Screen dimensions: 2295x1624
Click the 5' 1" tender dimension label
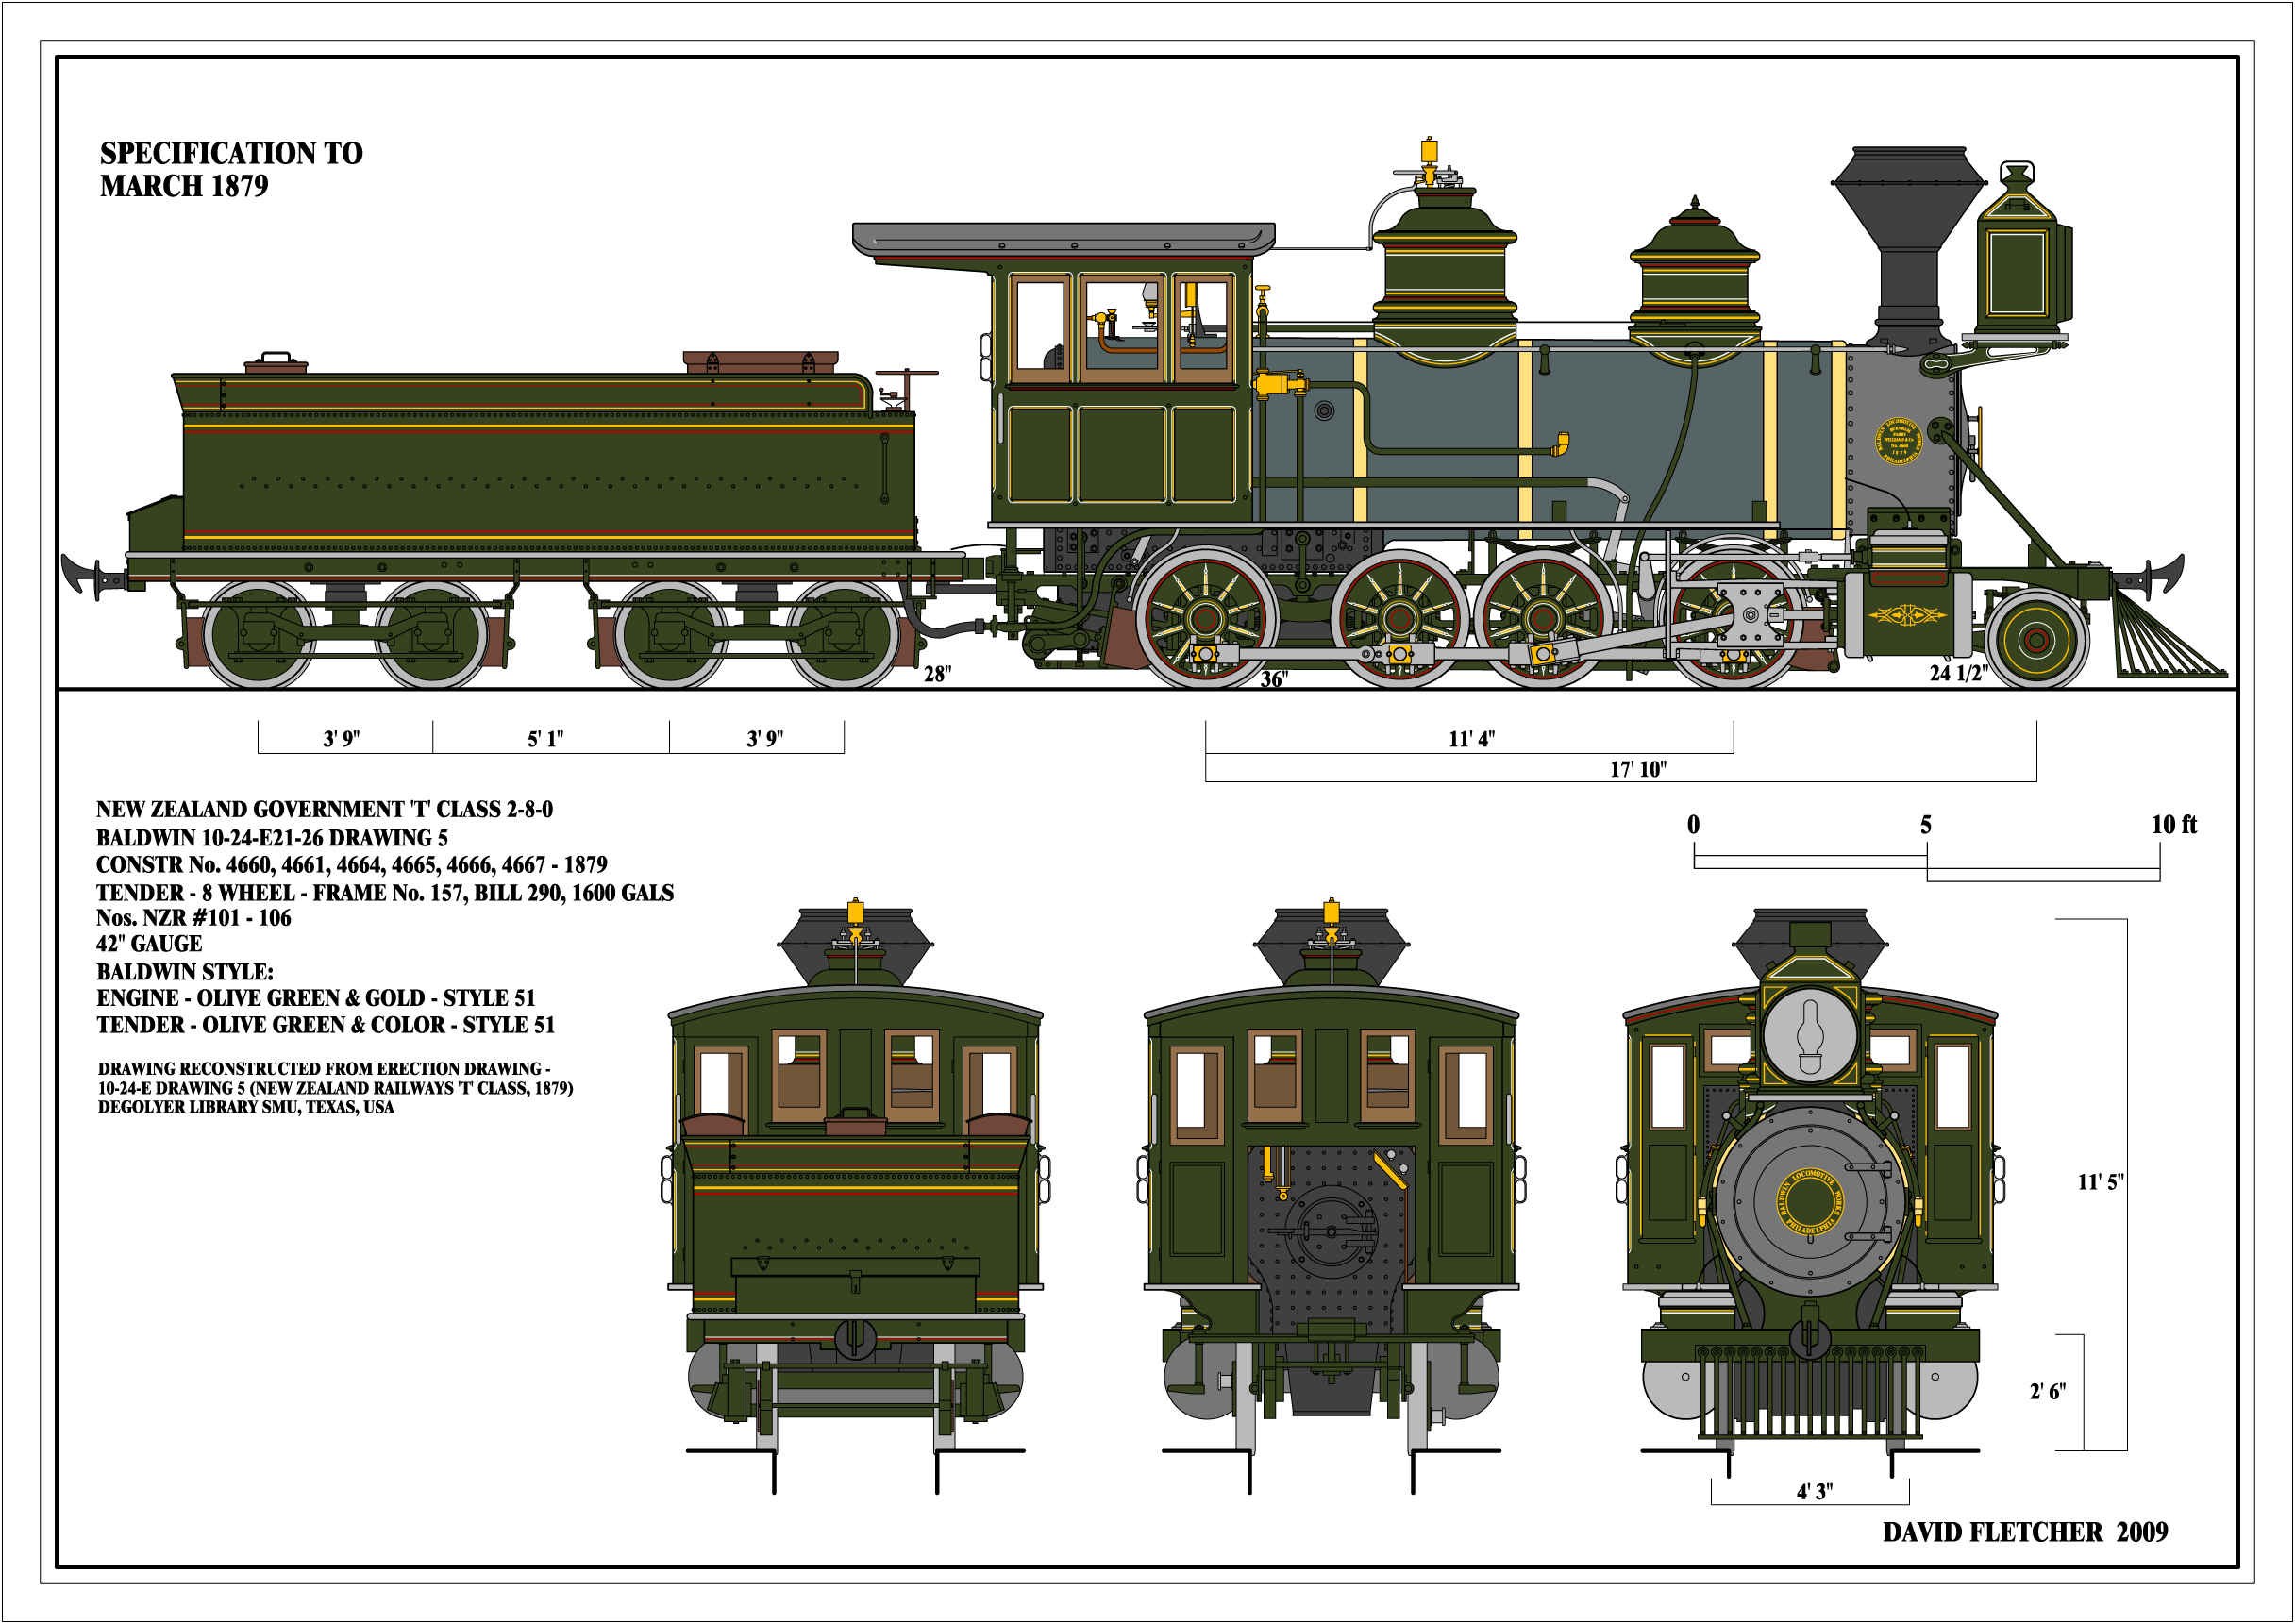(x=546, y=739)
